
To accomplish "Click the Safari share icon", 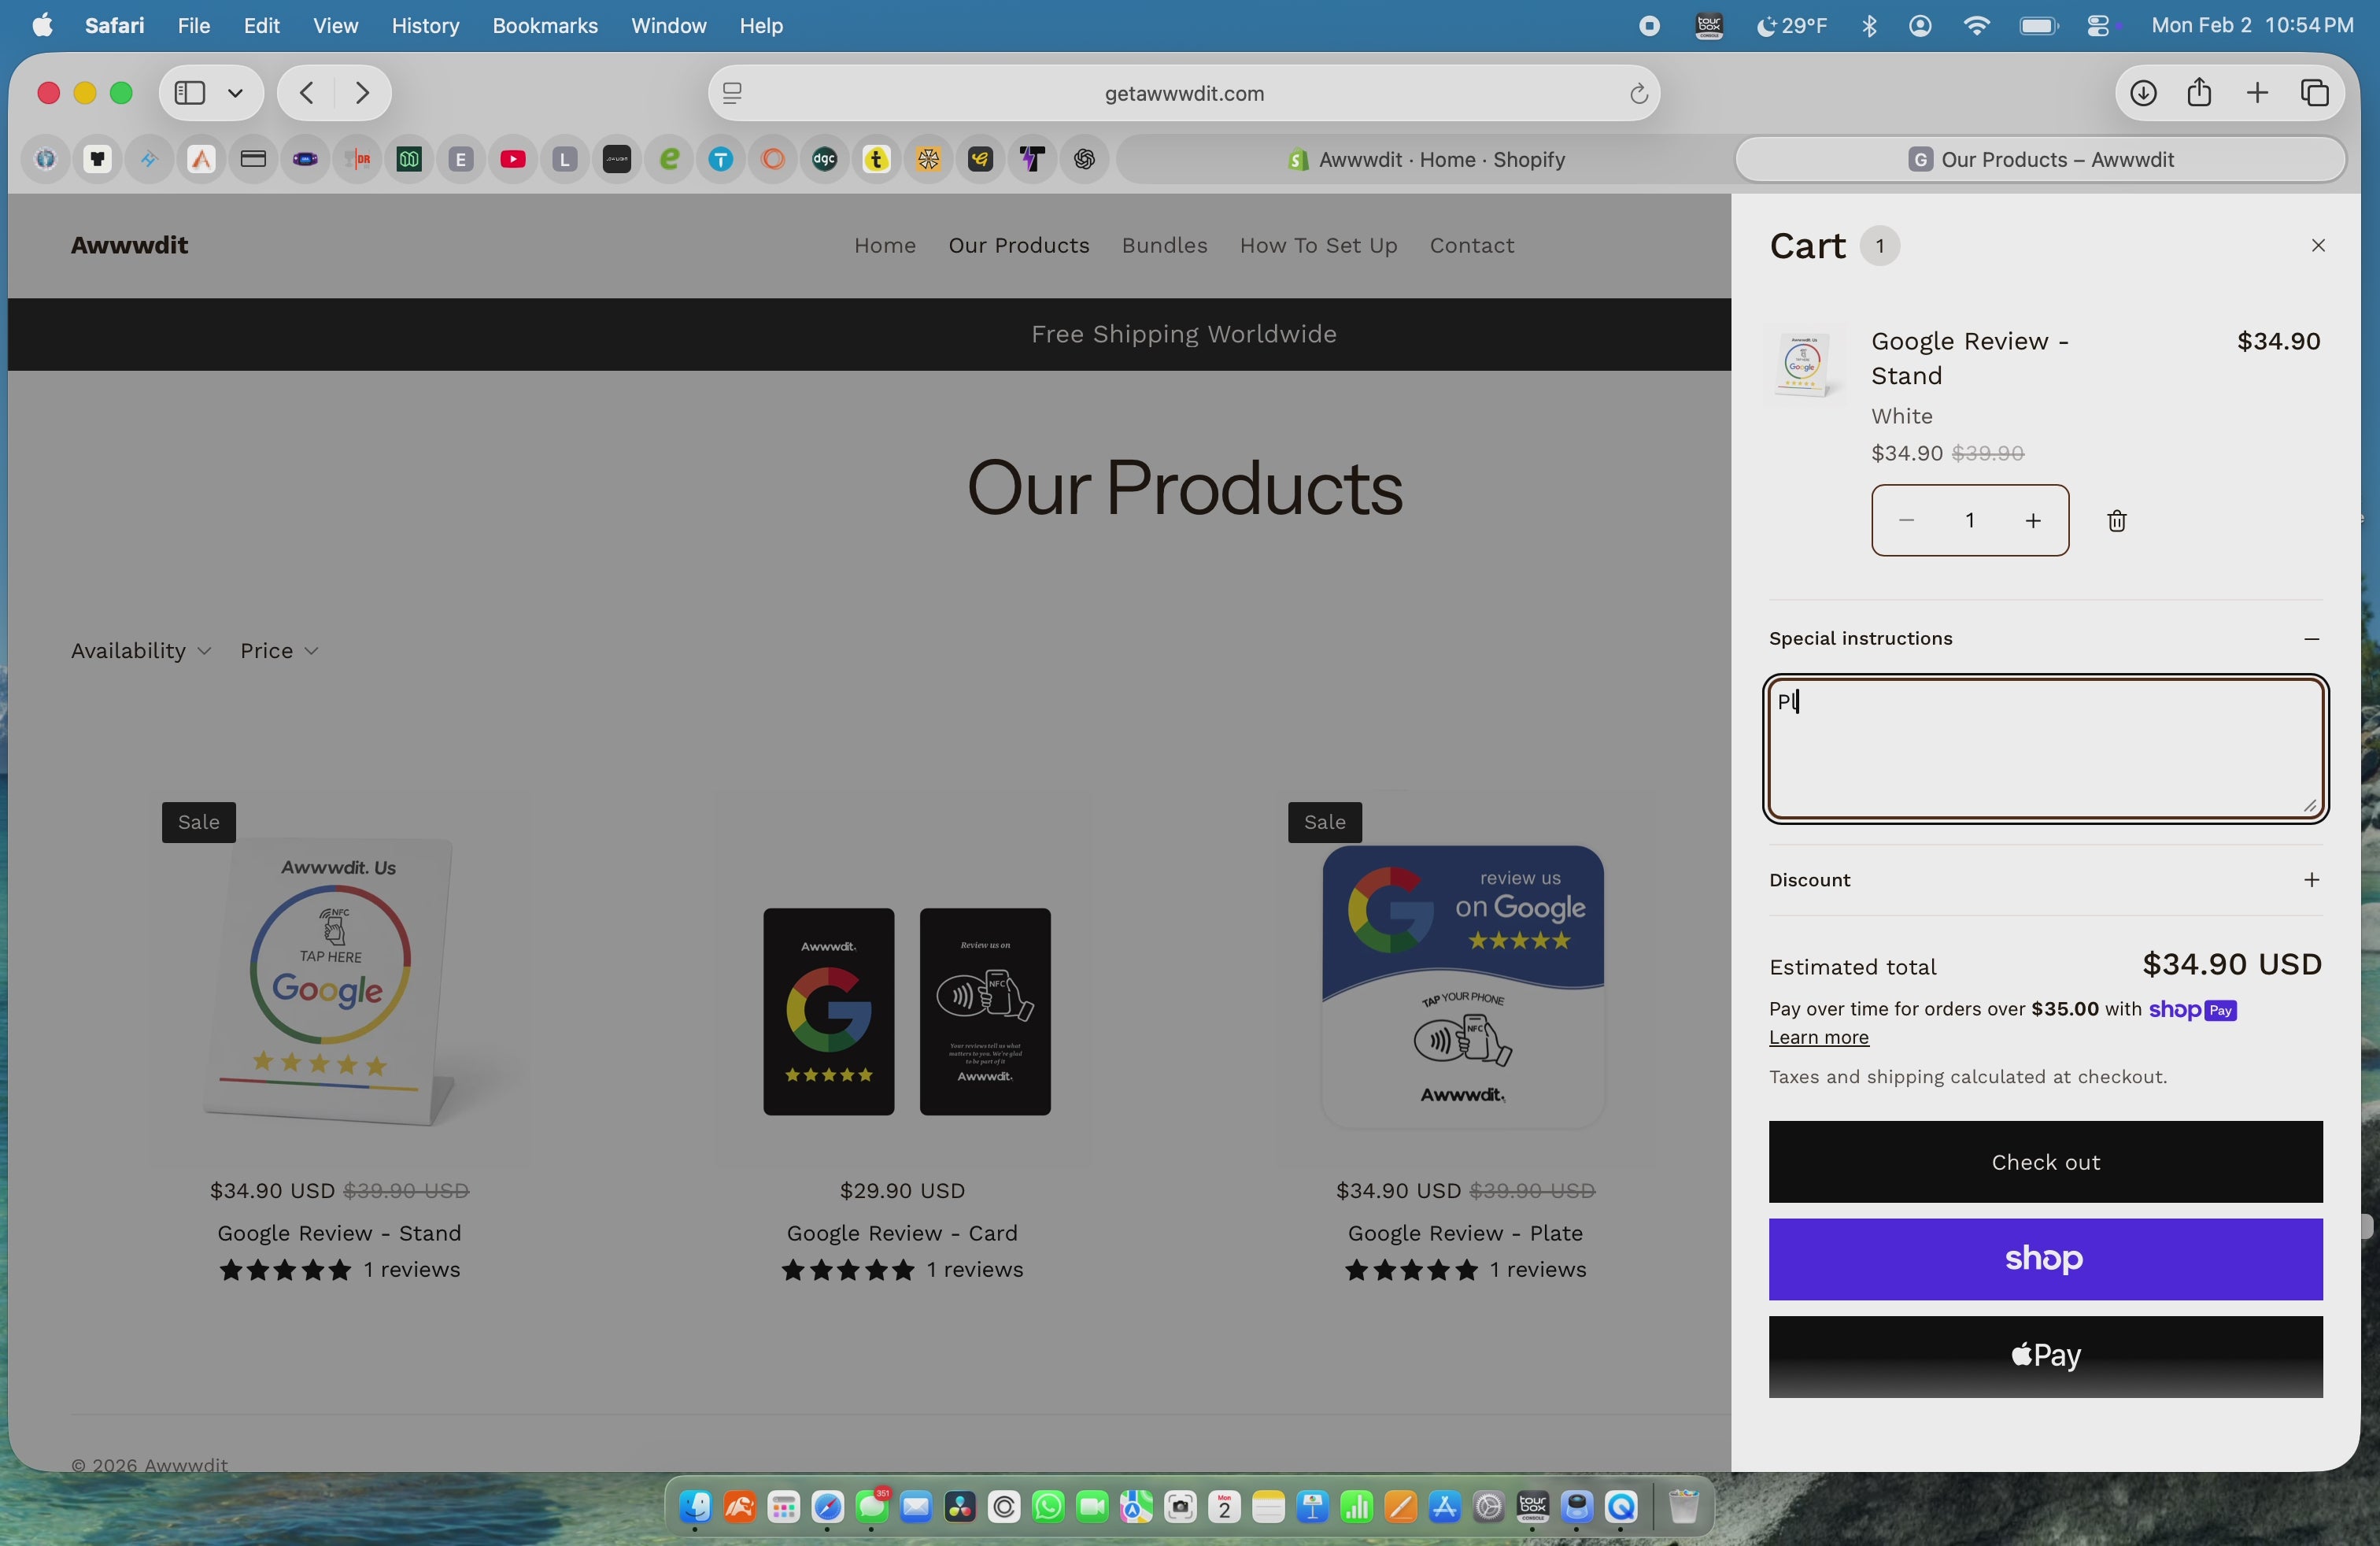I will click(x=2198, y=93).
